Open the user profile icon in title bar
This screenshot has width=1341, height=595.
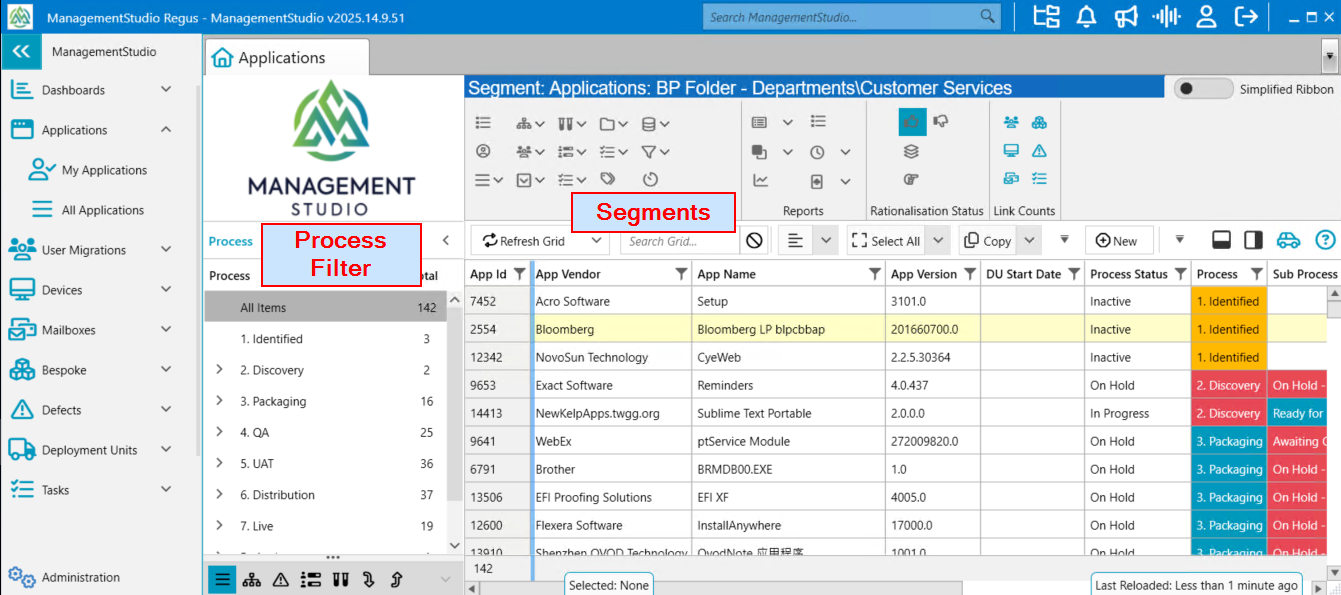tap(1207, 17)
